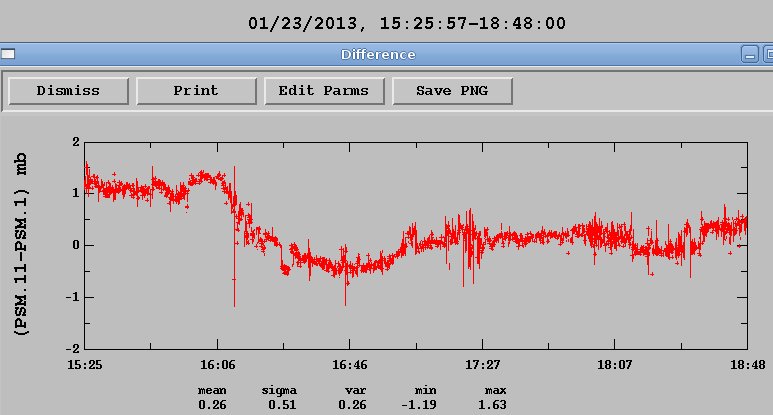Click the Print button

(x=196, y=91)
